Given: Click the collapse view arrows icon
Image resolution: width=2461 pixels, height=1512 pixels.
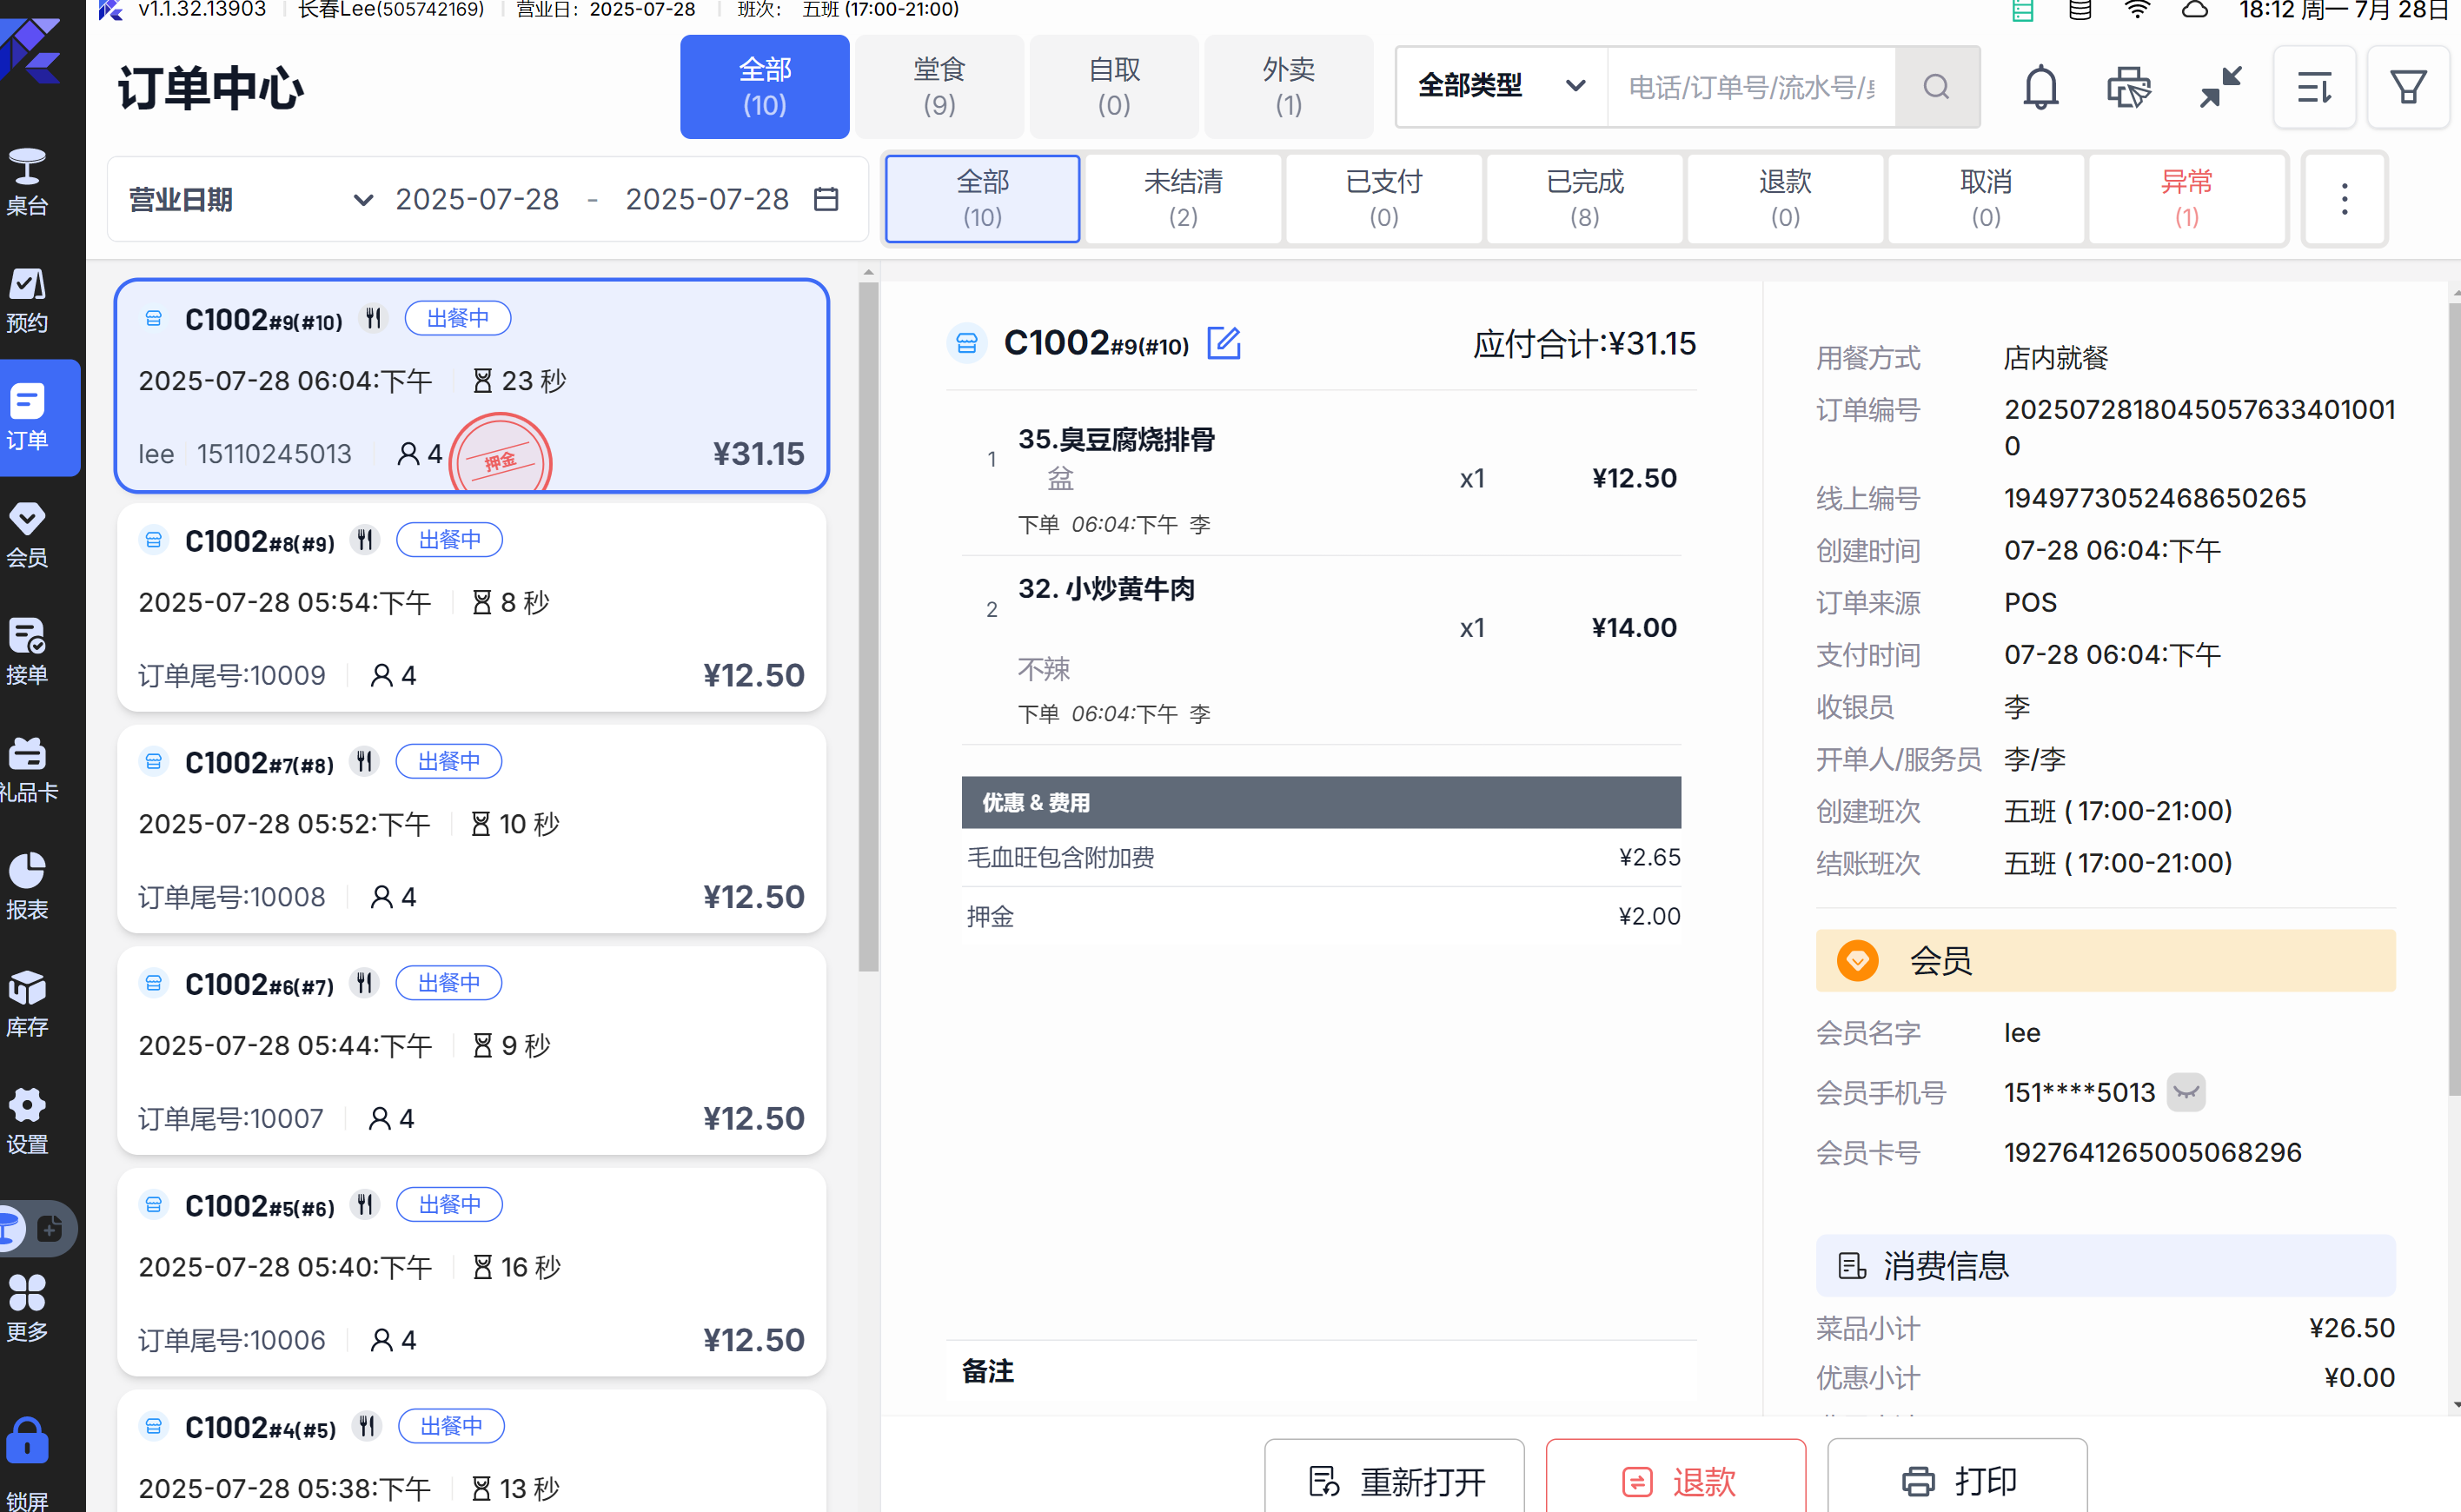Looking at the screenshot, I should 2220,88.
